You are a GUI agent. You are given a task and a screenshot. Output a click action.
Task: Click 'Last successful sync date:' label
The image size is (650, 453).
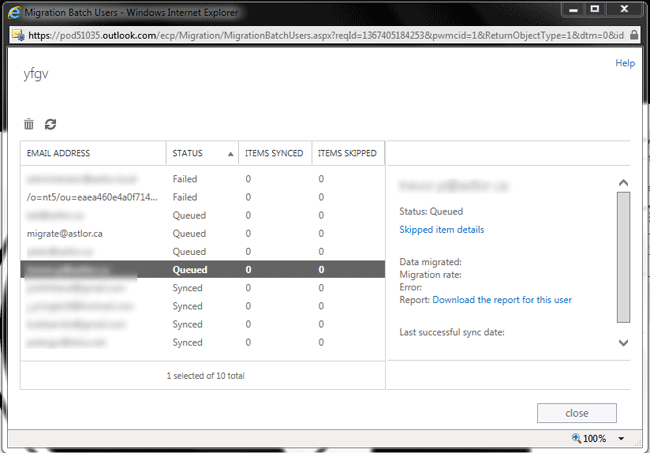[x=452, y=332]
